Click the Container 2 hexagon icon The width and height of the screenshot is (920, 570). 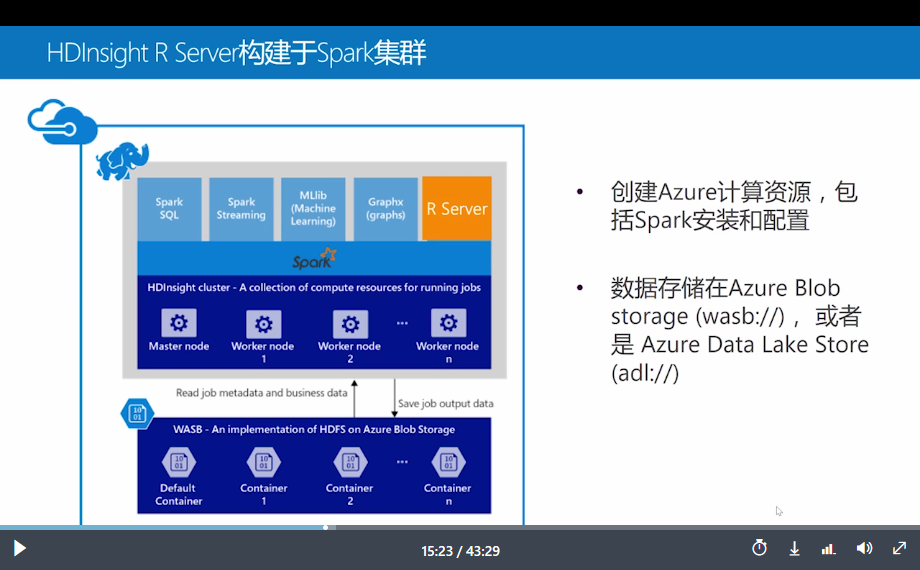(x=350, y=463)
